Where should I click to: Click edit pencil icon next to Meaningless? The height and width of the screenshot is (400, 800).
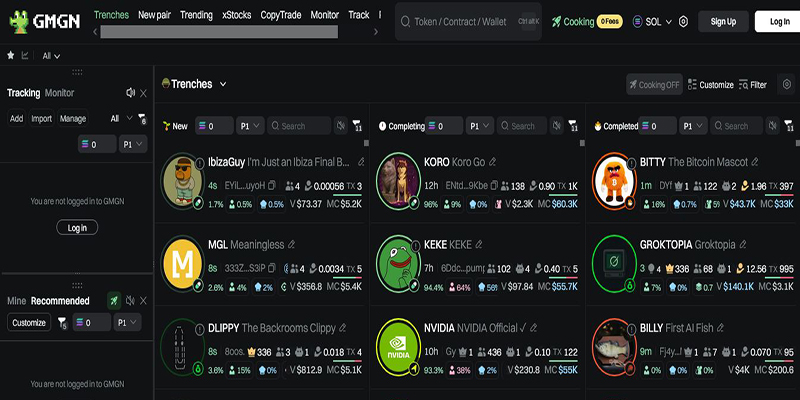click(x=291, y=244)
